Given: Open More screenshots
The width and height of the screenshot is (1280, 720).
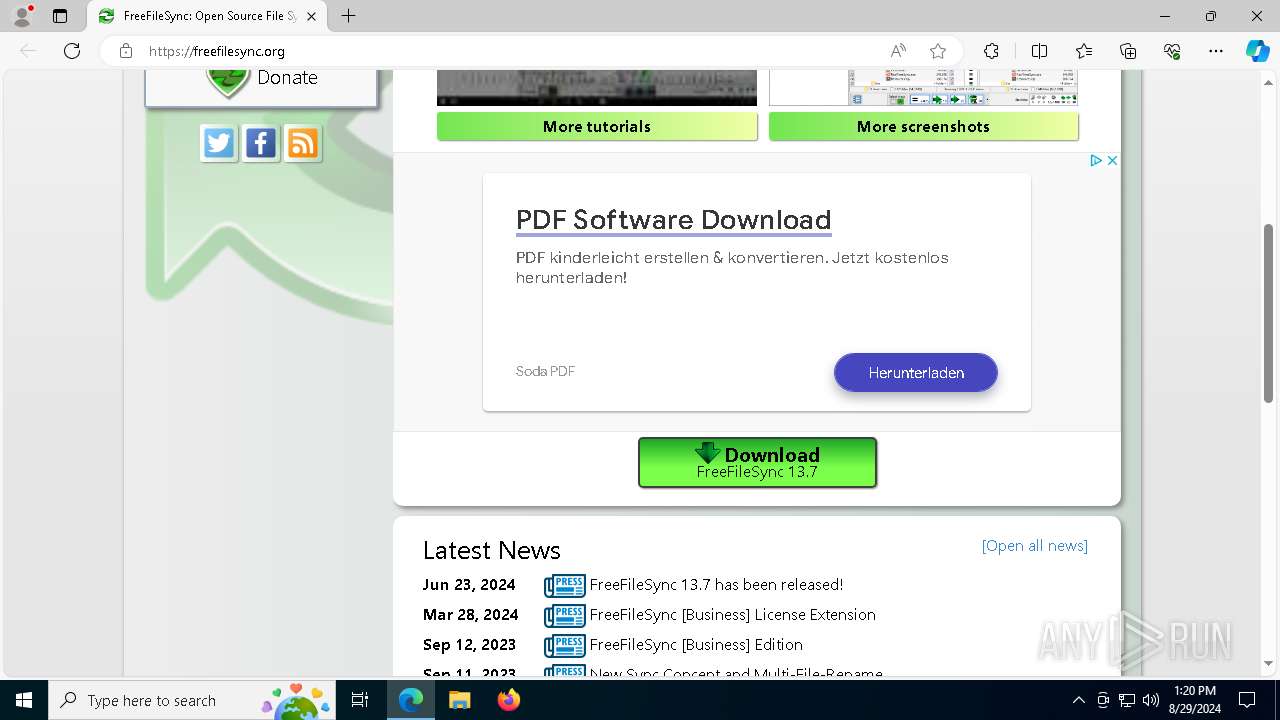Looking at the screenshot, I should [923, 126].
